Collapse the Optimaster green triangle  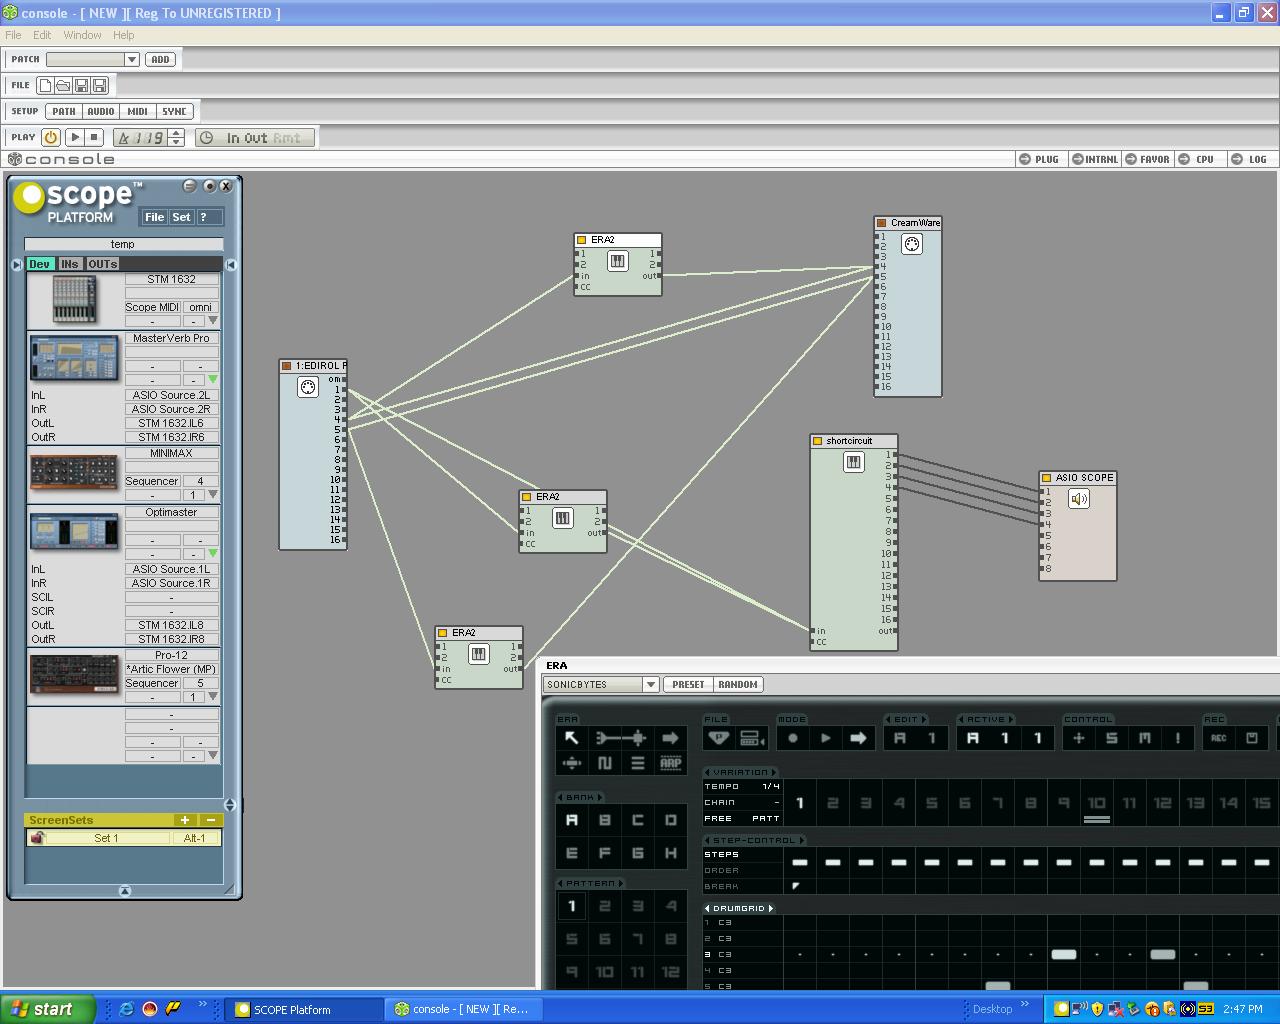coord(213,554)
